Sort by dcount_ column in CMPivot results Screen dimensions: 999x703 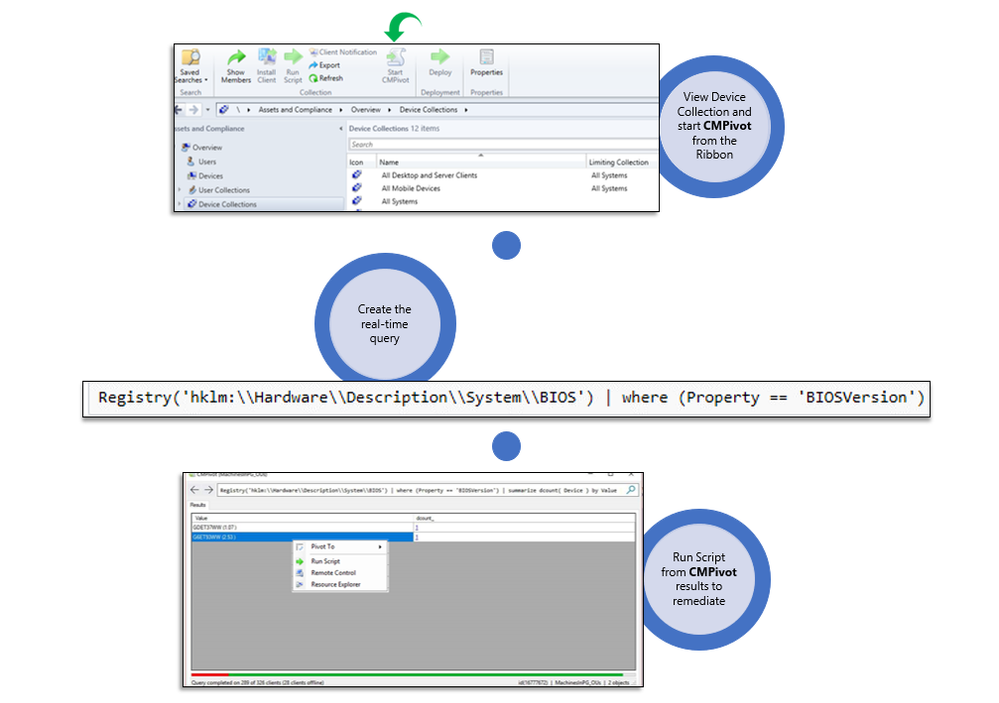tap(524, 518)
